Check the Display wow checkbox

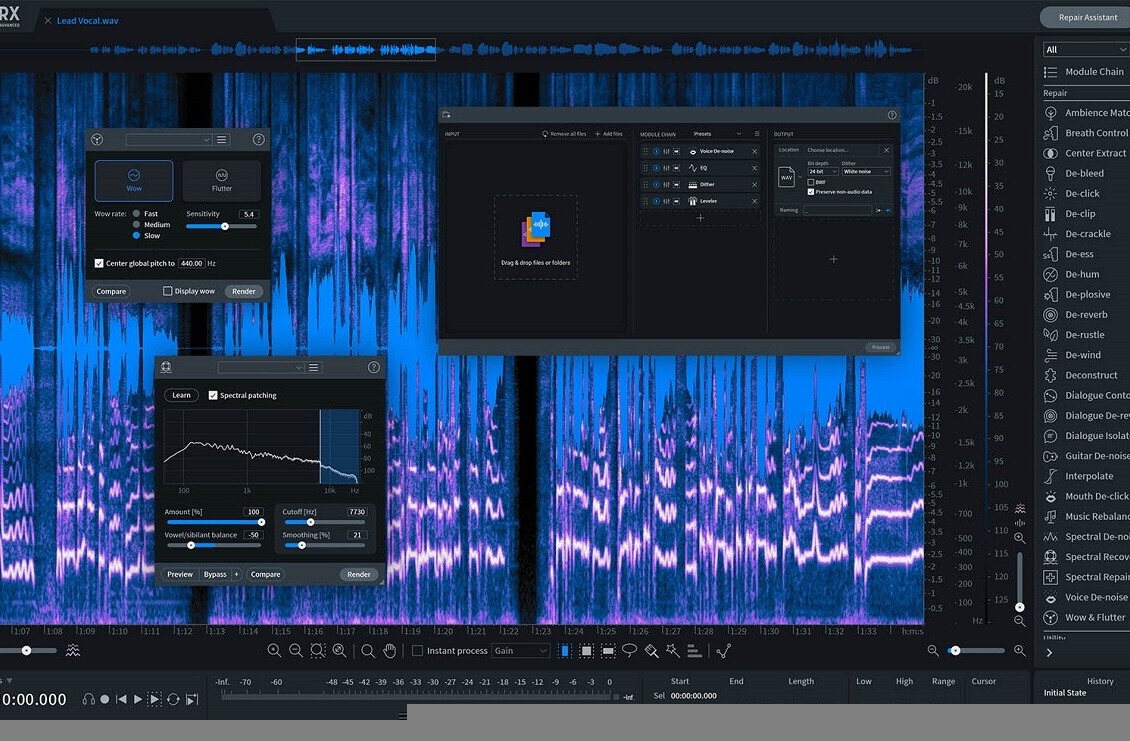tap(168, 291)
